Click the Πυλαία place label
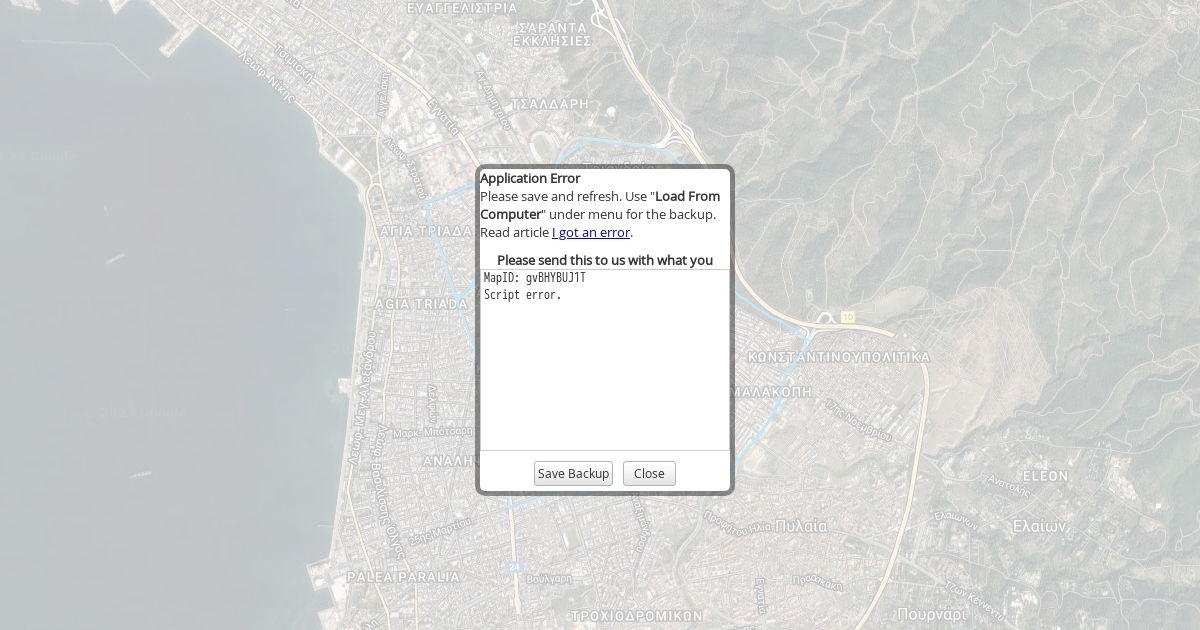 [x=801, y=526]
